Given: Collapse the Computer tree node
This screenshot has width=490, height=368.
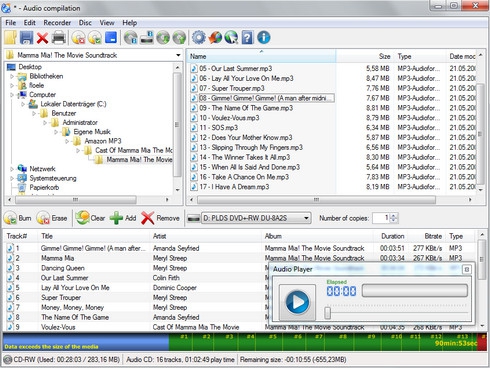Looking at the screenshot, I should pyautogui.click(x=12, y=95).
